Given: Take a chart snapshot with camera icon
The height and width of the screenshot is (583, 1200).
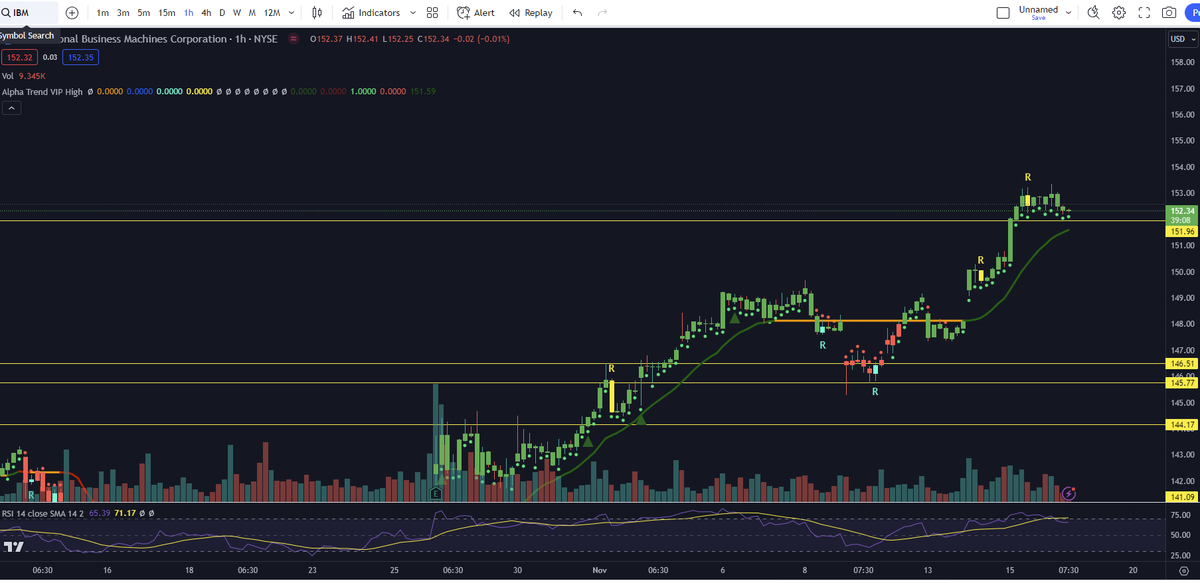Looking at the screenshot, I should coord(1170,13).
